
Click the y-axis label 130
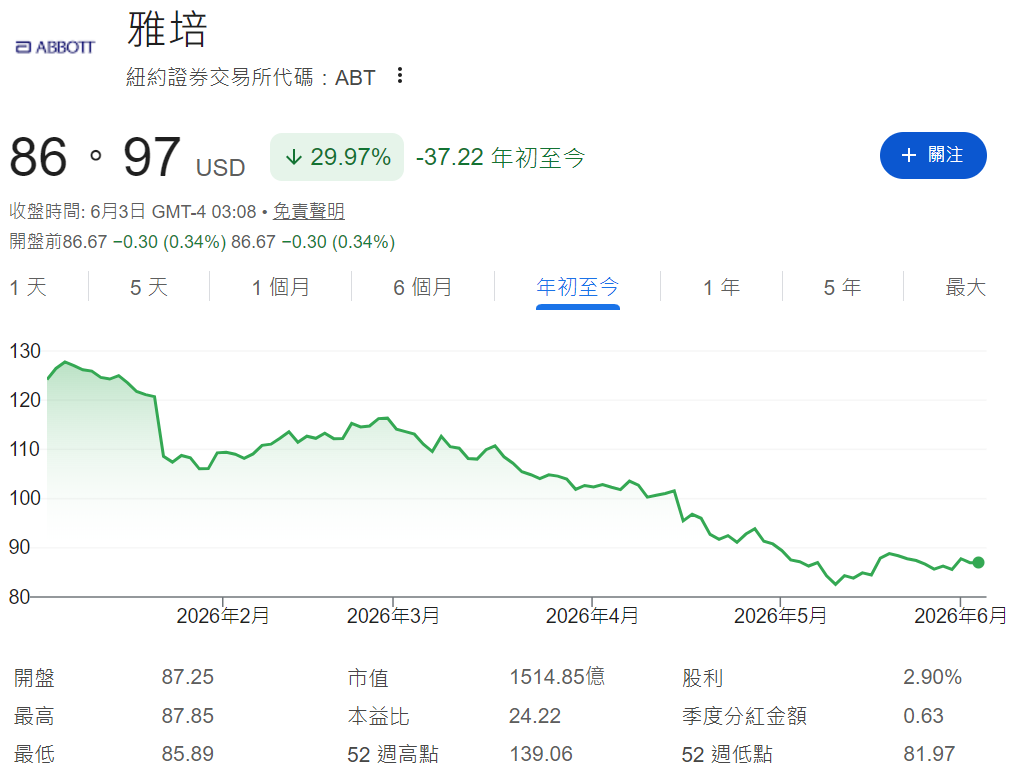coord(25,351)
